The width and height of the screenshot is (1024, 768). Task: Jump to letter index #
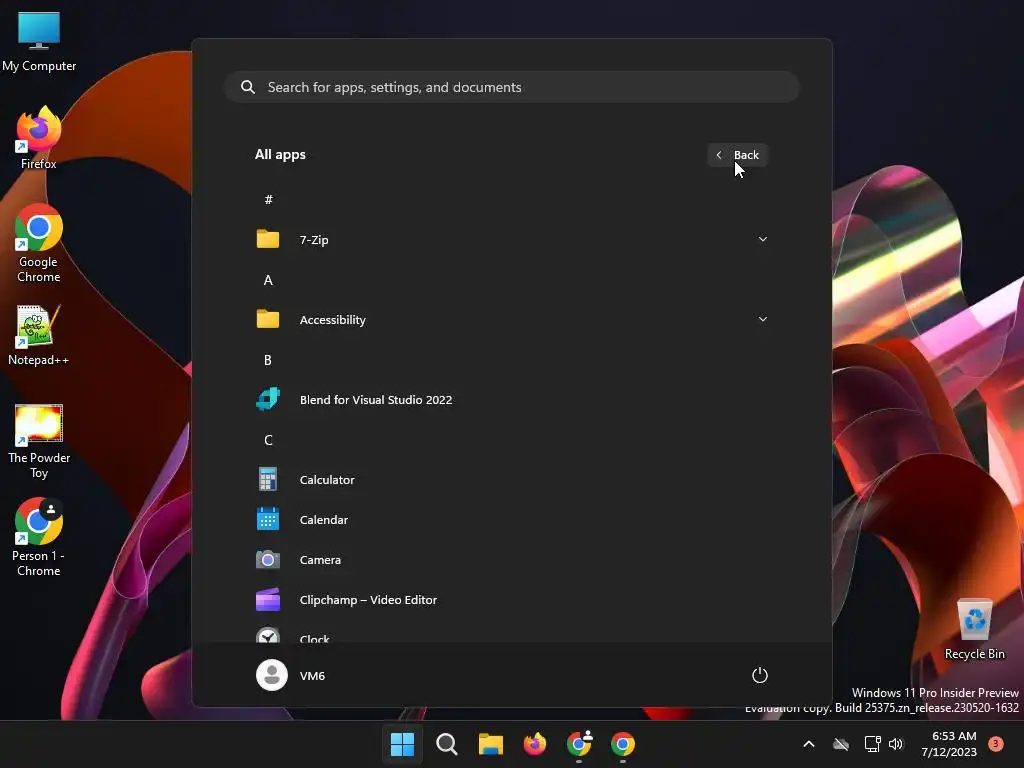pos(268,200)
